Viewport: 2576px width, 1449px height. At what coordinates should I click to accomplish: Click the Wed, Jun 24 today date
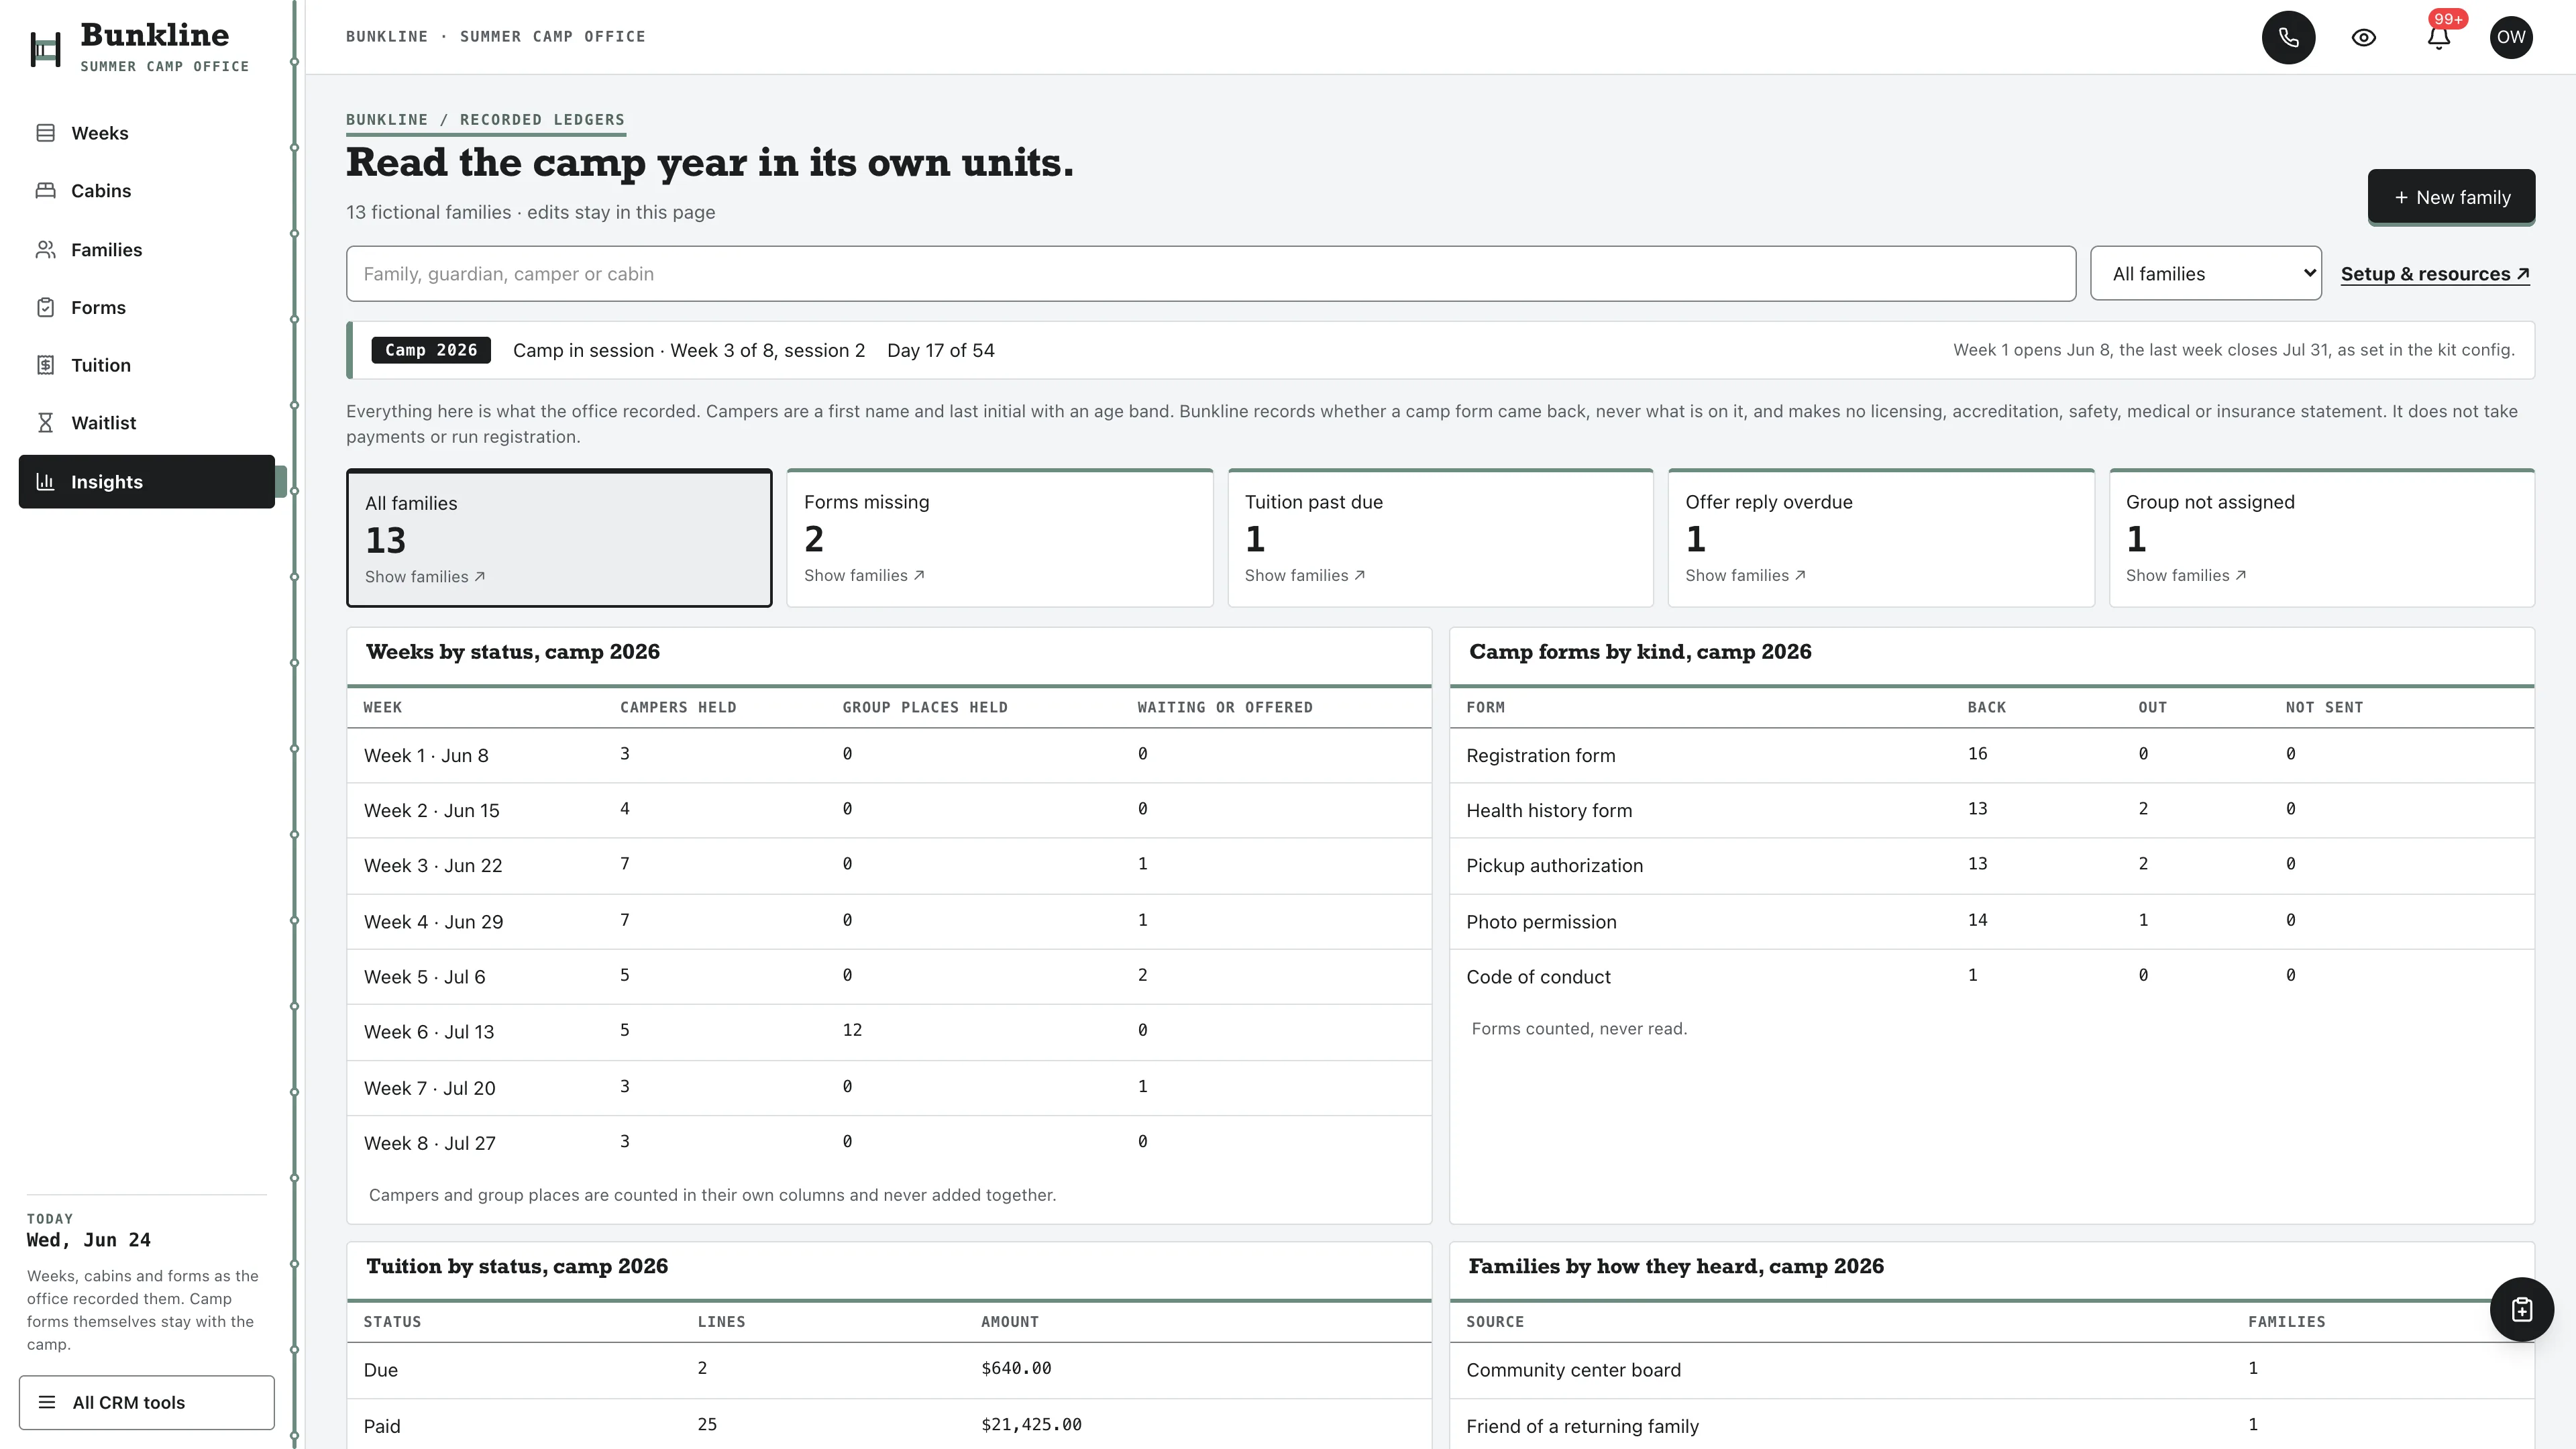coord(89,1240)
